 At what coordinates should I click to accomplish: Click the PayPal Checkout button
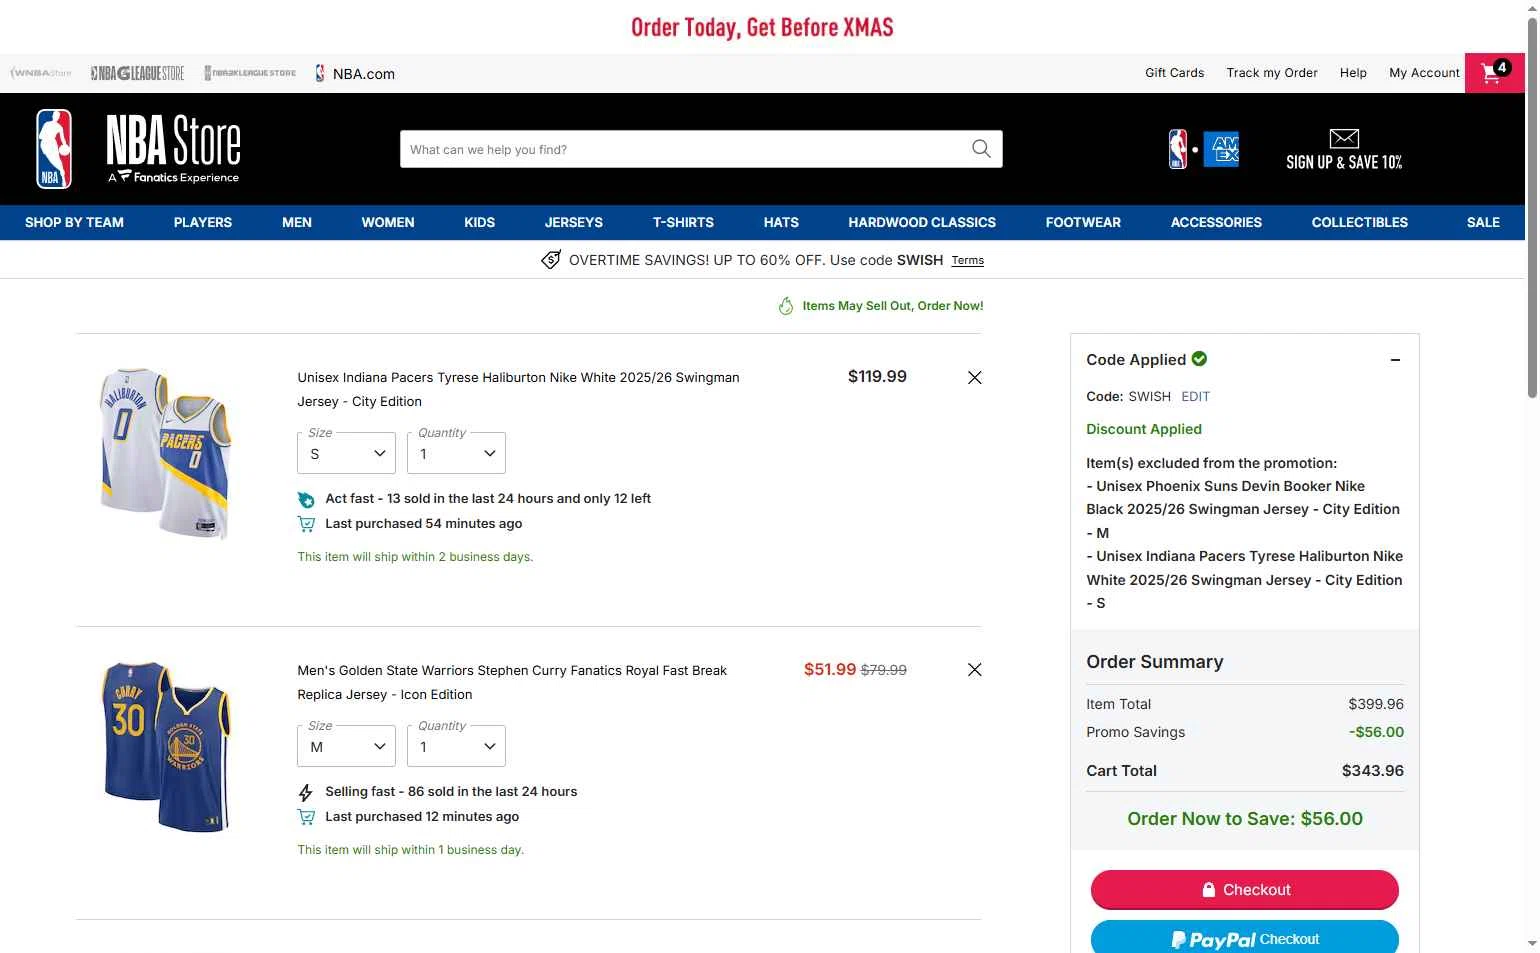coord(1244,937)
